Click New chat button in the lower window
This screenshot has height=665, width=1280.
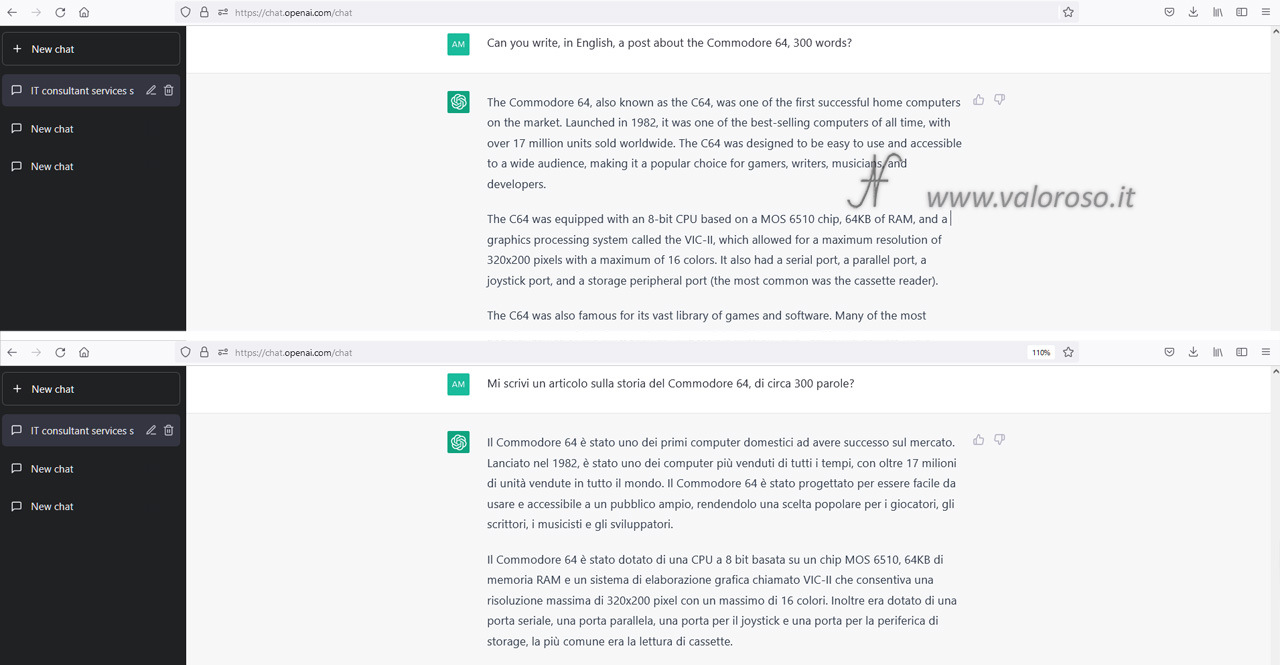click(x=92, y=389)
